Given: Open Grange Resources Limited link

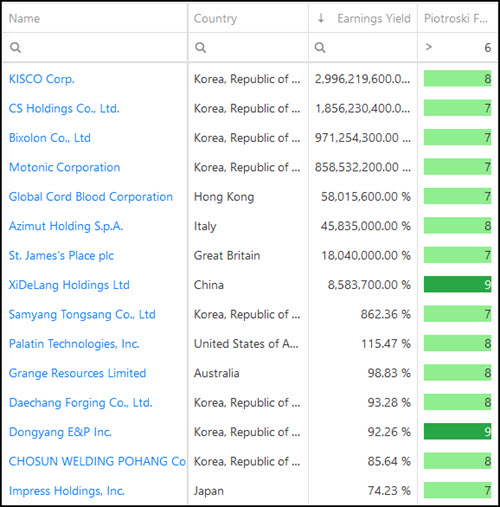Looking at the screenshot, I should 77,373.
